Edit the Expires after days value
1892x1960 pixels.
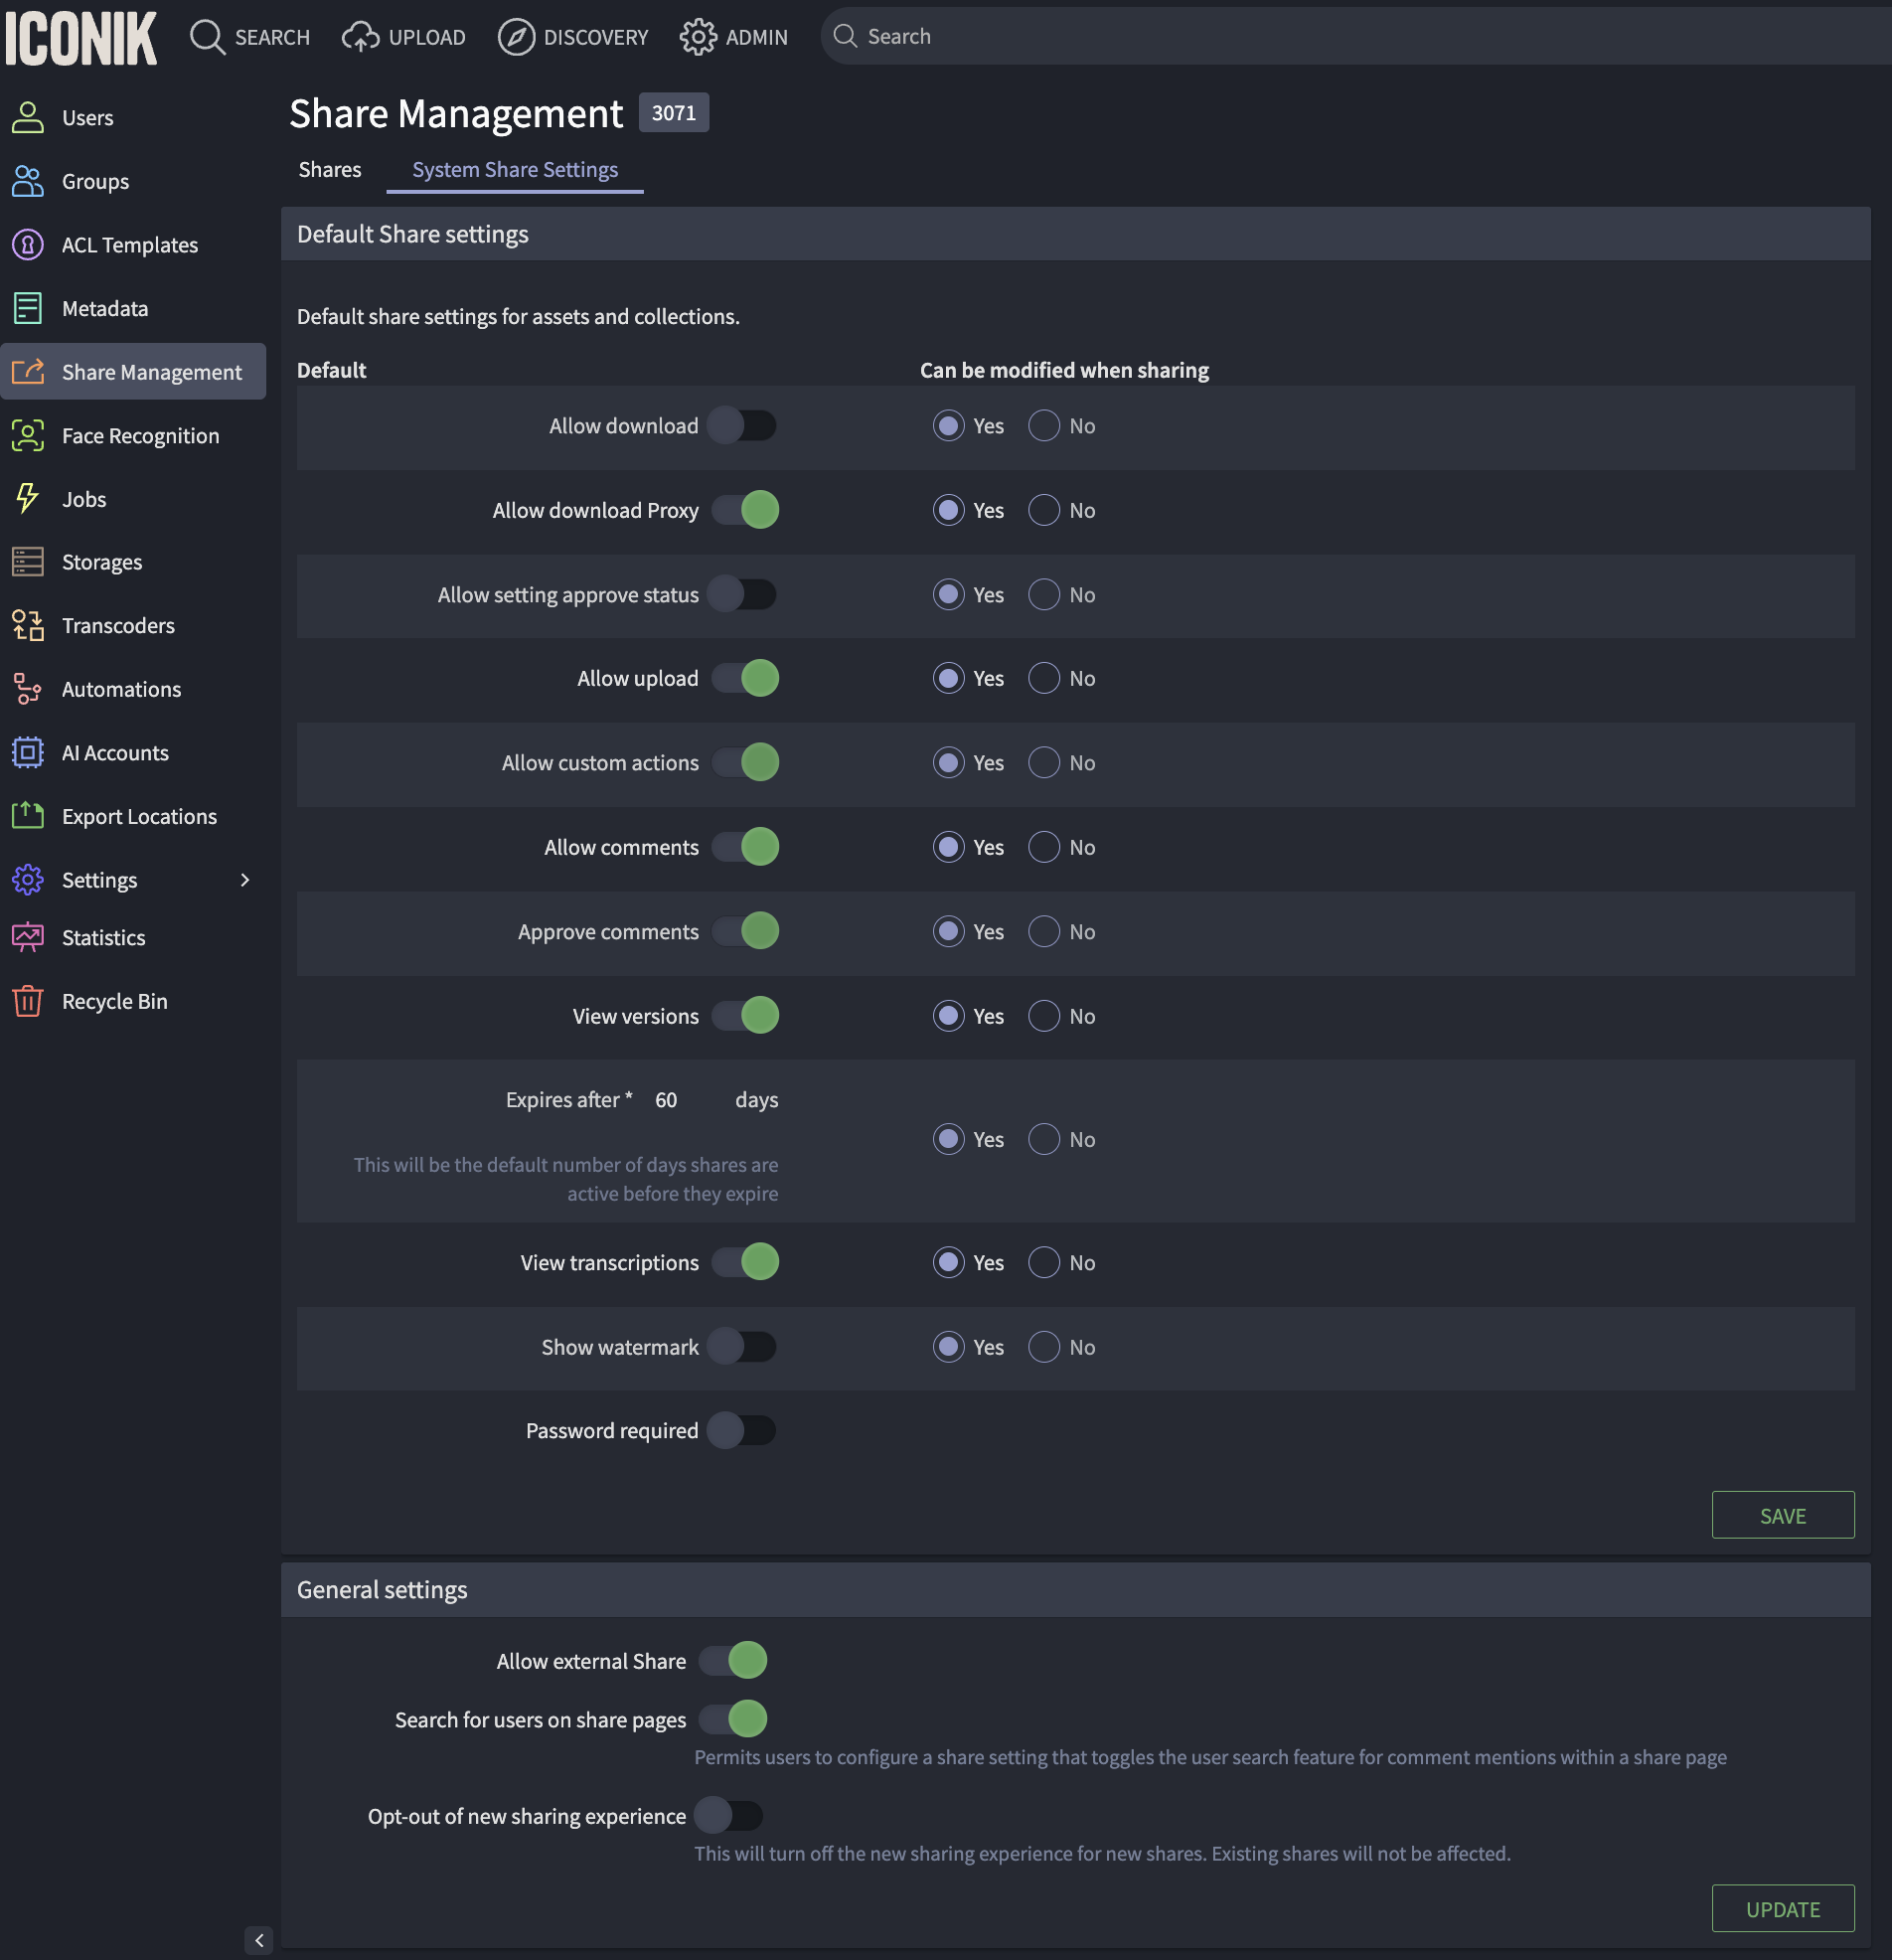point(667,1099)
